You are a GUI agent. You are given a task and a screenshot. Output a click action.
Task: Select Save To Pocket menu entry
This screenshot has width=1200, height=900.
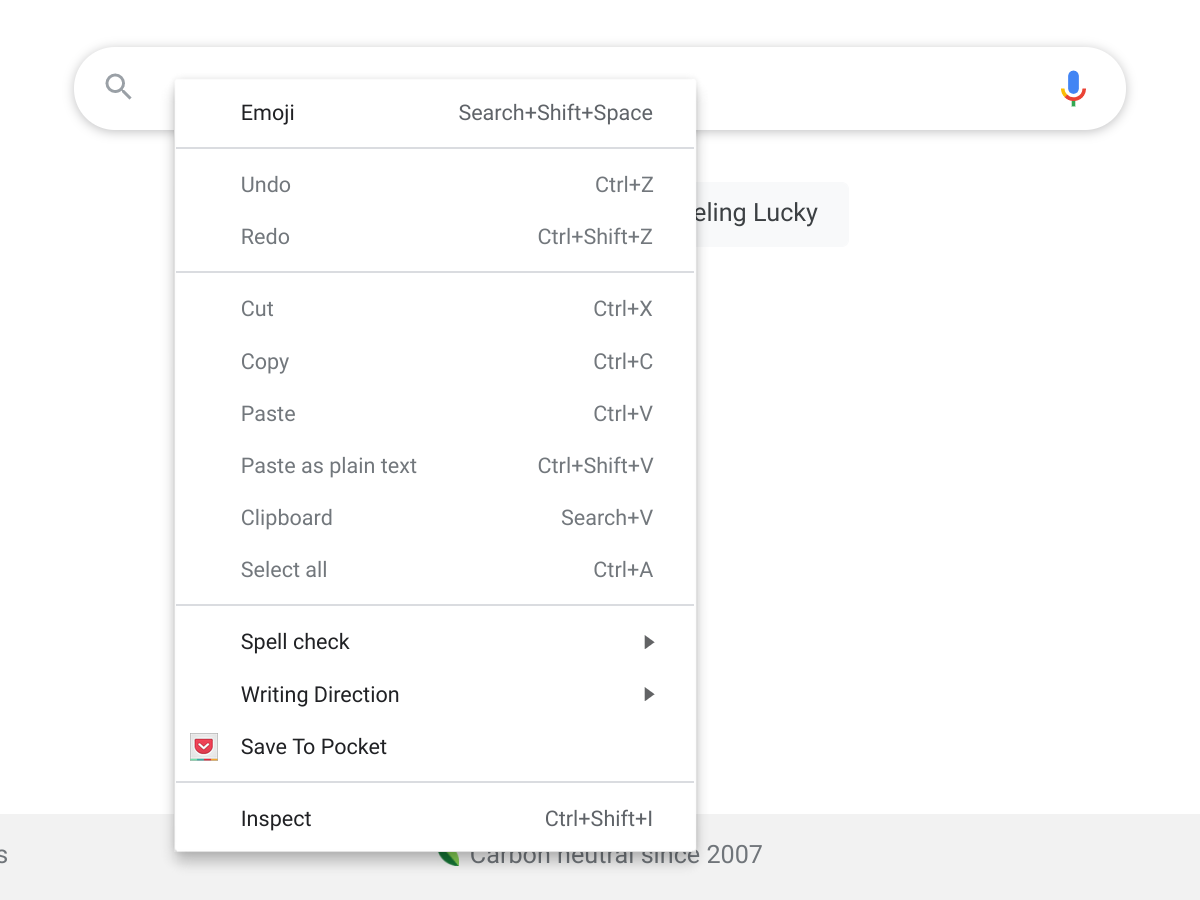314,747
